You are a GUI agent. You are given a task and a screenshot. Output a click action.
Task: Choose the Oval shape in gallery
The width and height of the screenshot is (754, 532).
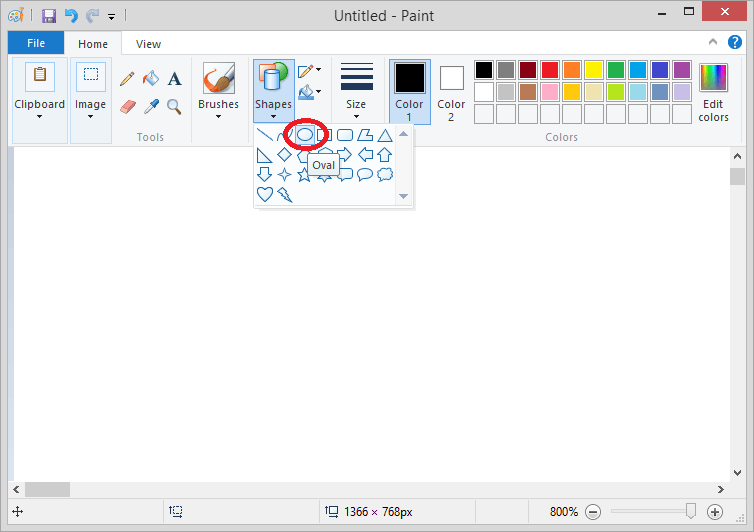click(304, 135)
